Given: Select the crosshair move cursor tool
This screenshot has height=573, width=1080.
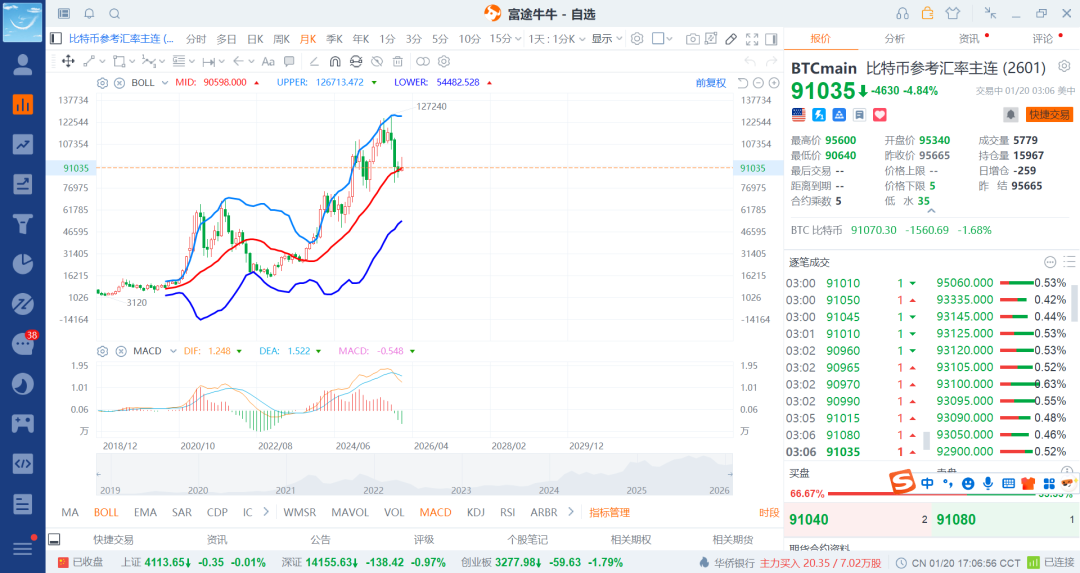Looking at the screenshot, I should tap(68, 61).
